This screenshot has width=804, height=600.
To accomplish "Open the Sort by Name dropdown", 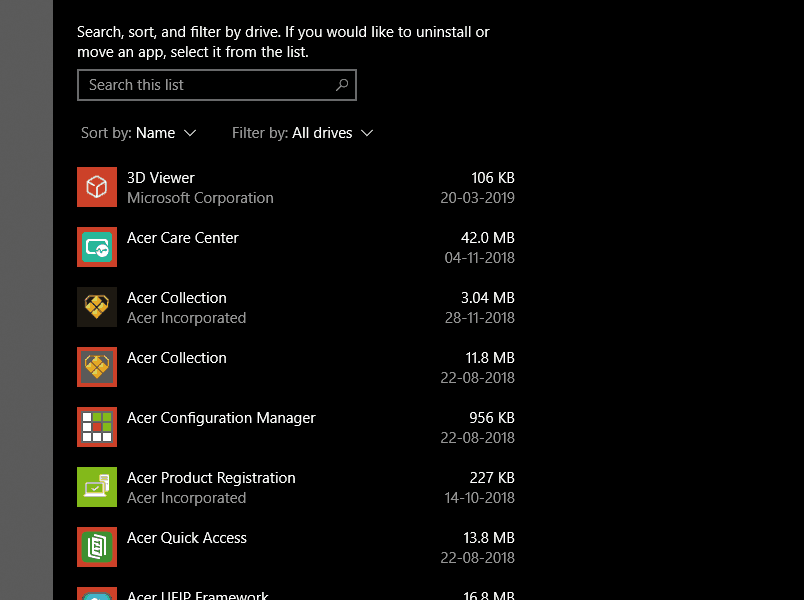I will [139, 133].
